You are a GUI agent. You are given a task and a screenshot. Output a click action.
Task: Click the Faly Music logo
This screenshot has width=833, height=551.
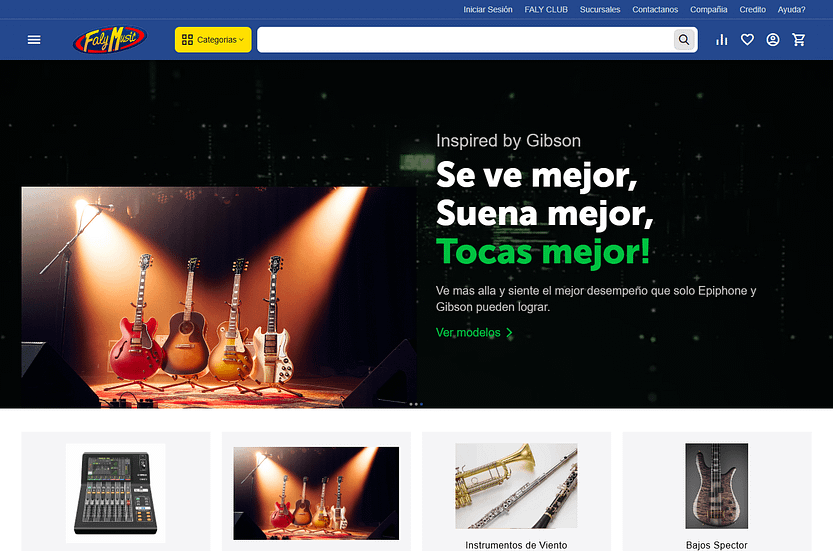pos(110,40)
